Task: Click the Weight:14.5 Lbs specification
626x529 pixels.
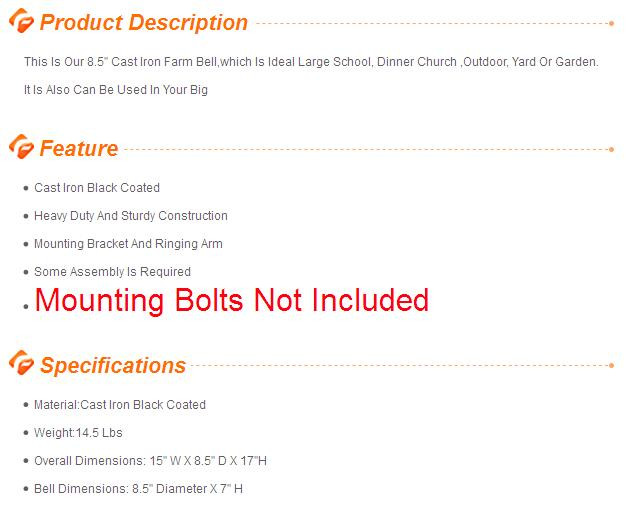Action: pyautogui.click(x=78, y=433)
